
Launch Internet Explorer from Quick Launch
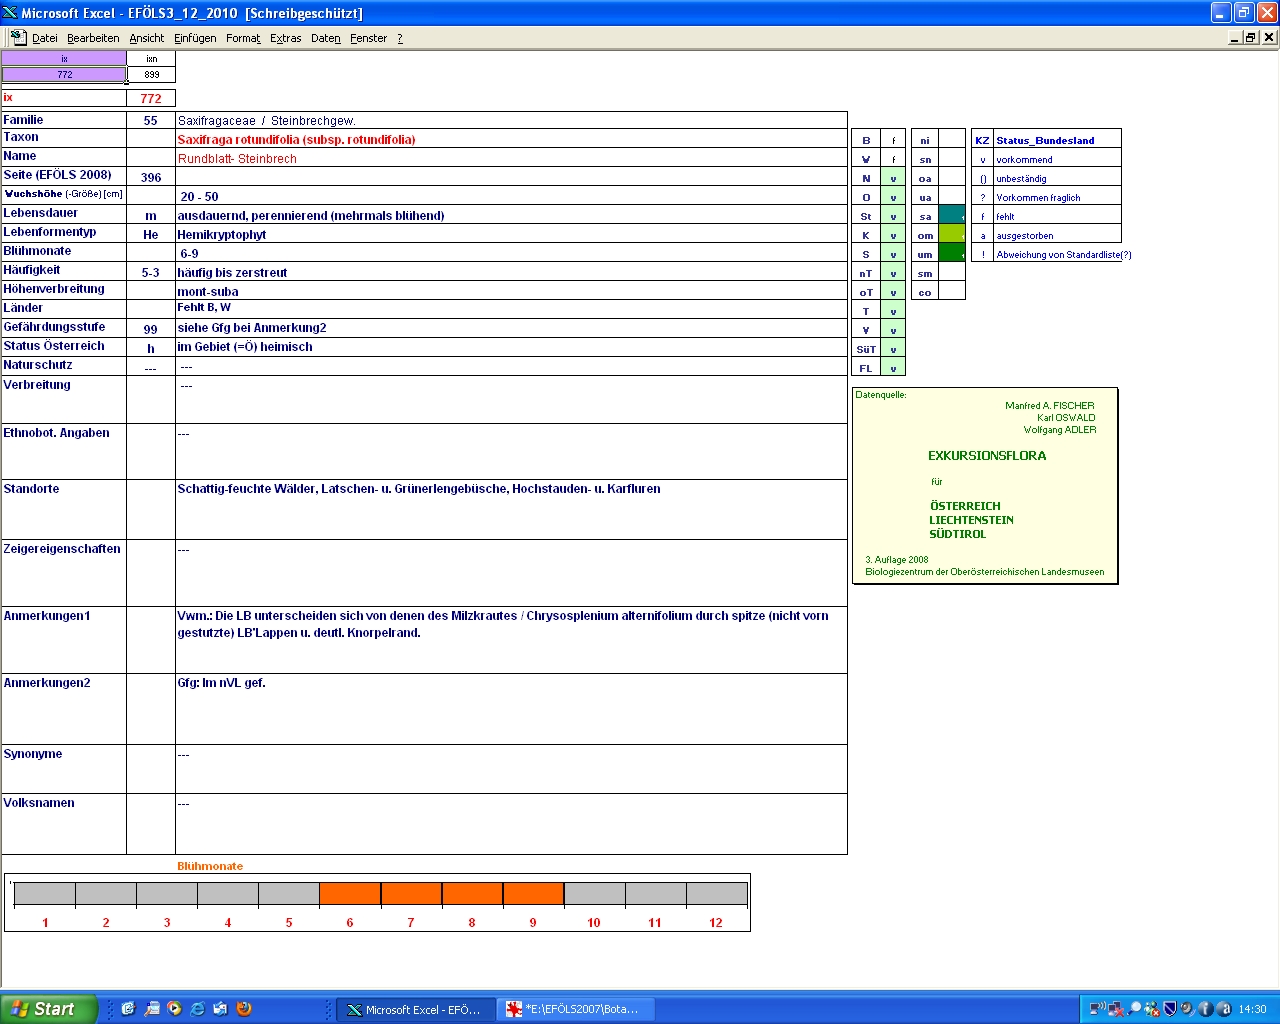(197, 1009)
